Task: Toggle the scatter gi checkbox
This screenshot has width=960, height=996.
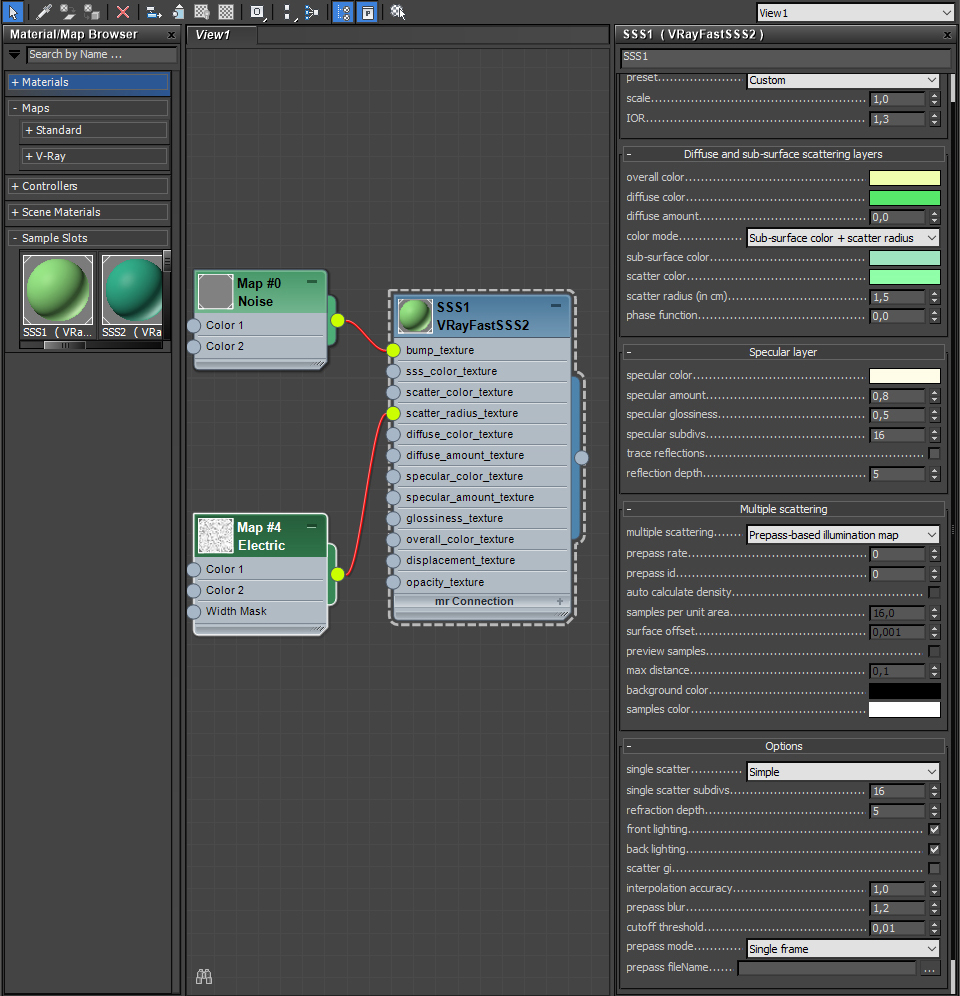Action: [934, 868]
